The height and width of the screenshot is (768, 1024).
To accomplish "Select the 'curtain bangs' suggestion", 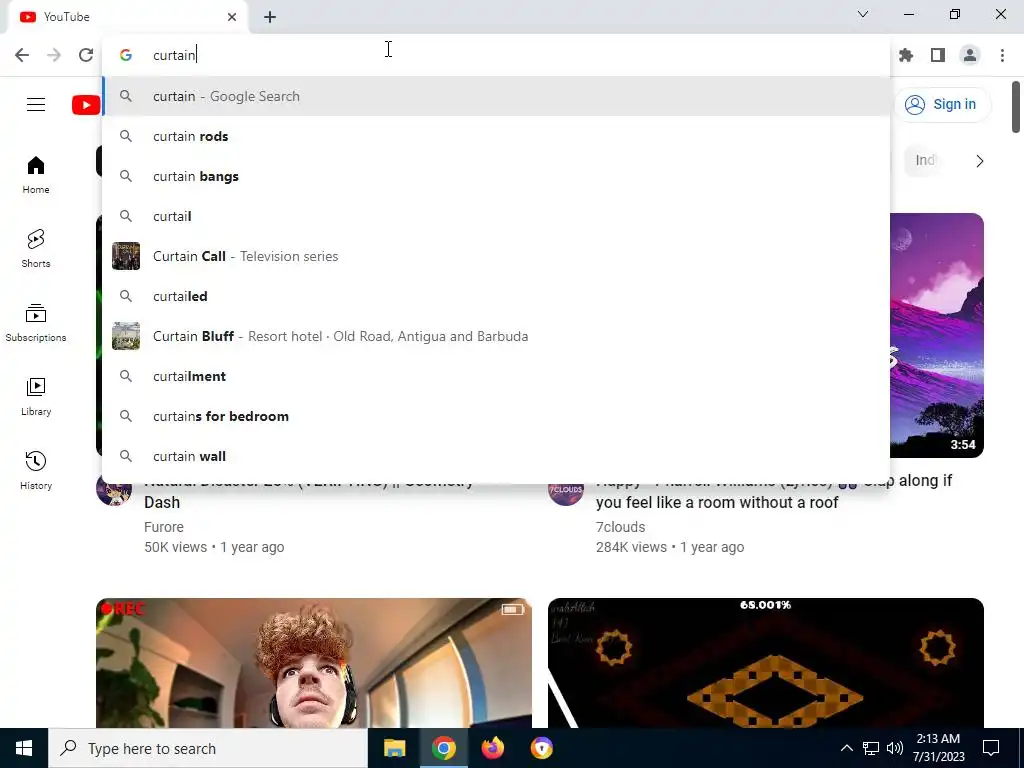I will pyautogui.click(x=496, y=176).
